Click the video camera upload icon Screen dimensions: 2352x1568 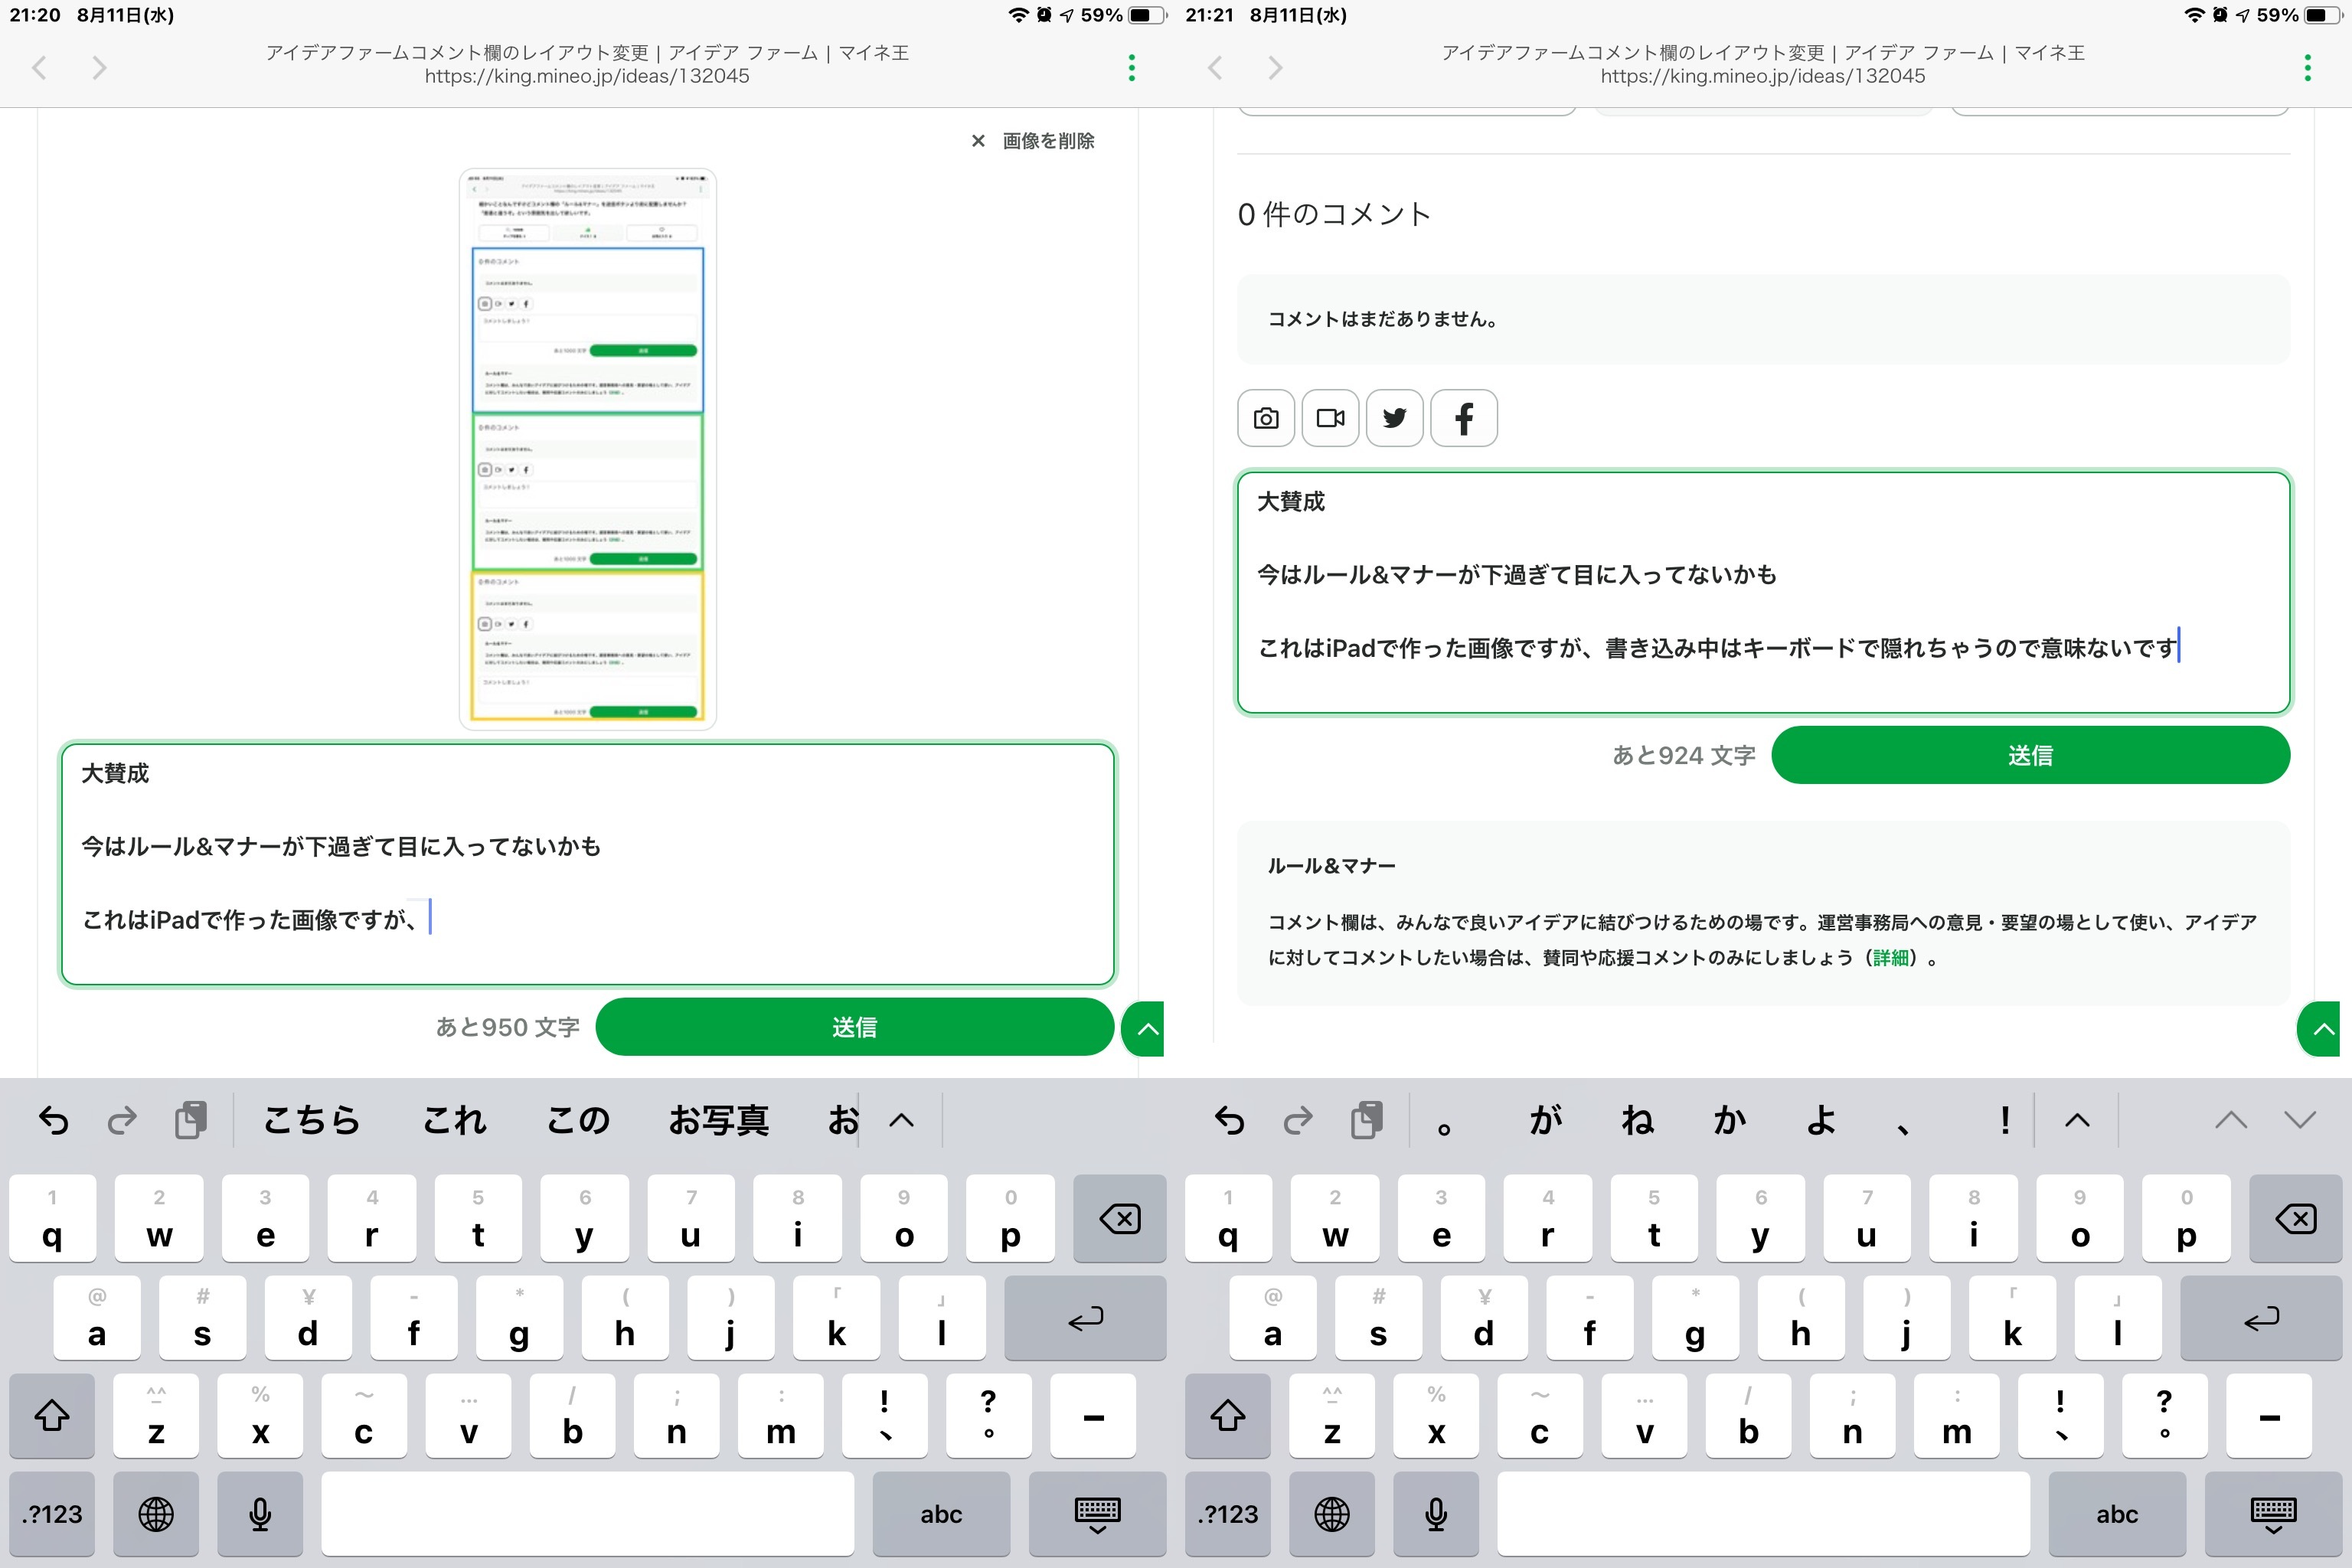click(x=1330, y=418)
